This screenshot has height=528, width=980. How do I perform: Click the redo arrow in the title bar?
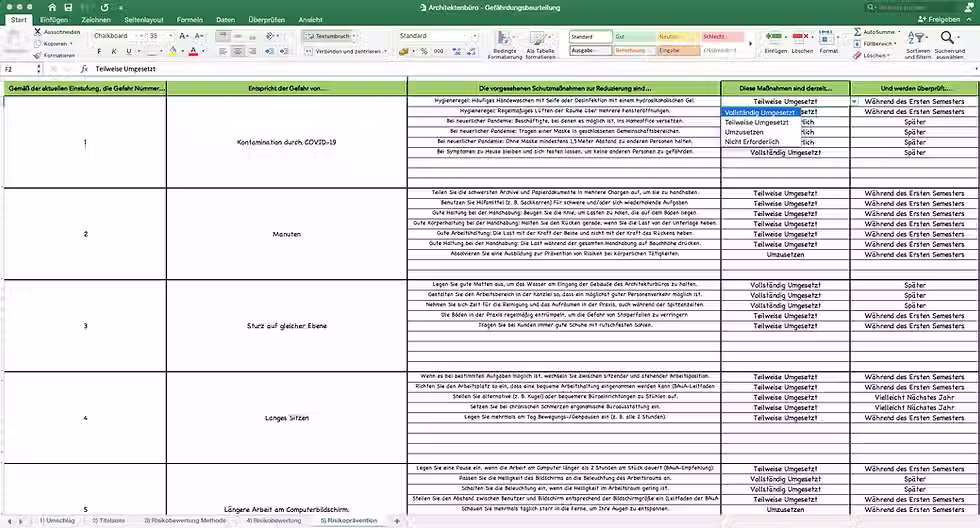(104, 7)
